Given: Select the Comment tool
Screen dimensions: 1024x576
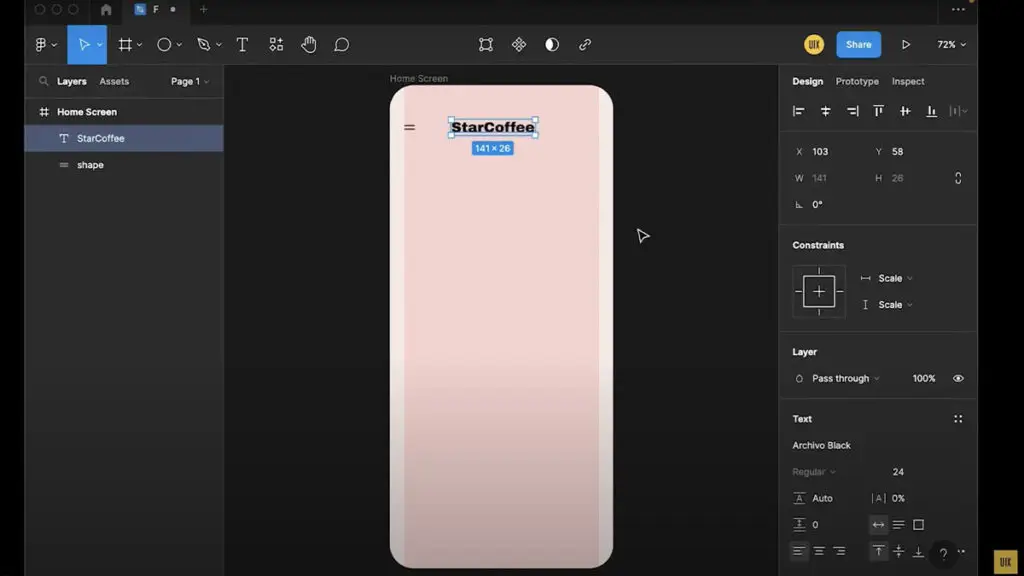Looking at the screenshot, I should coord(341,45).
